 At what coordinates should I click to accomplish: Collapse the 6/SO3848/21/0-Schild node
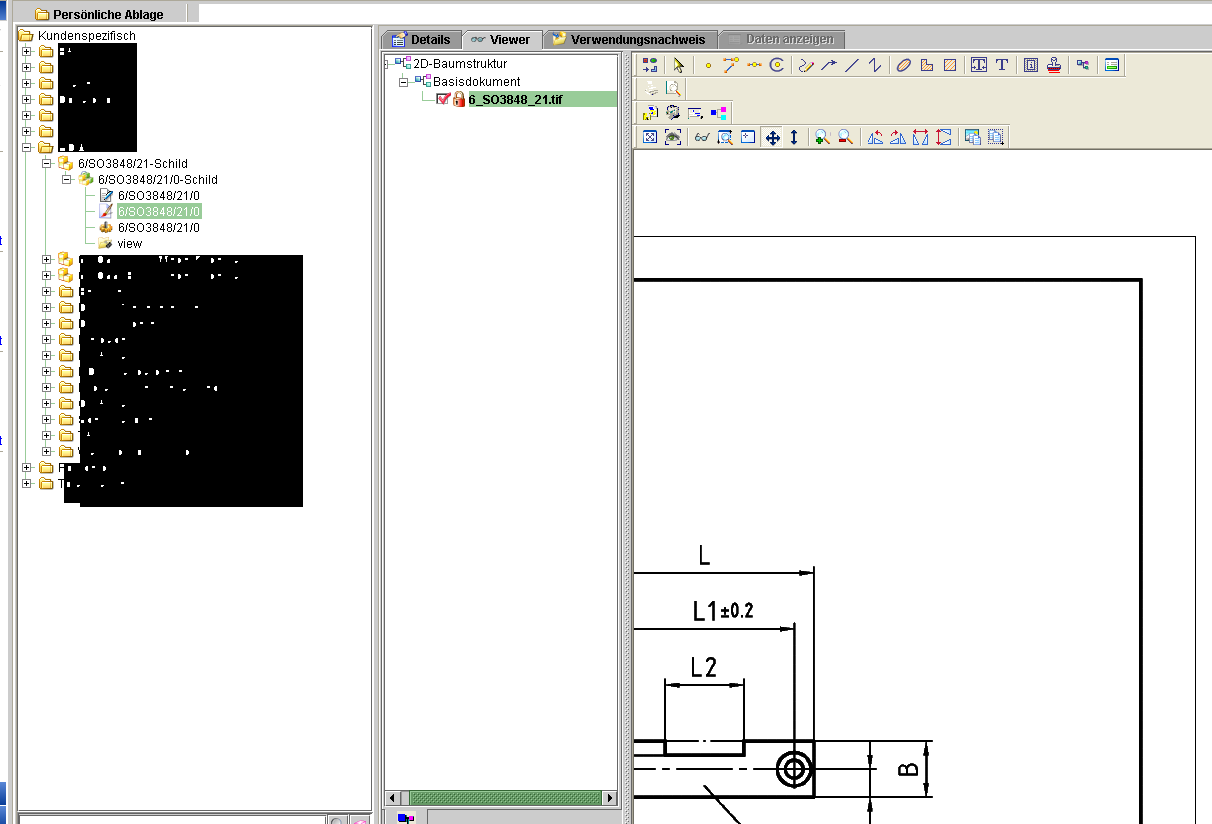point(67,179)
